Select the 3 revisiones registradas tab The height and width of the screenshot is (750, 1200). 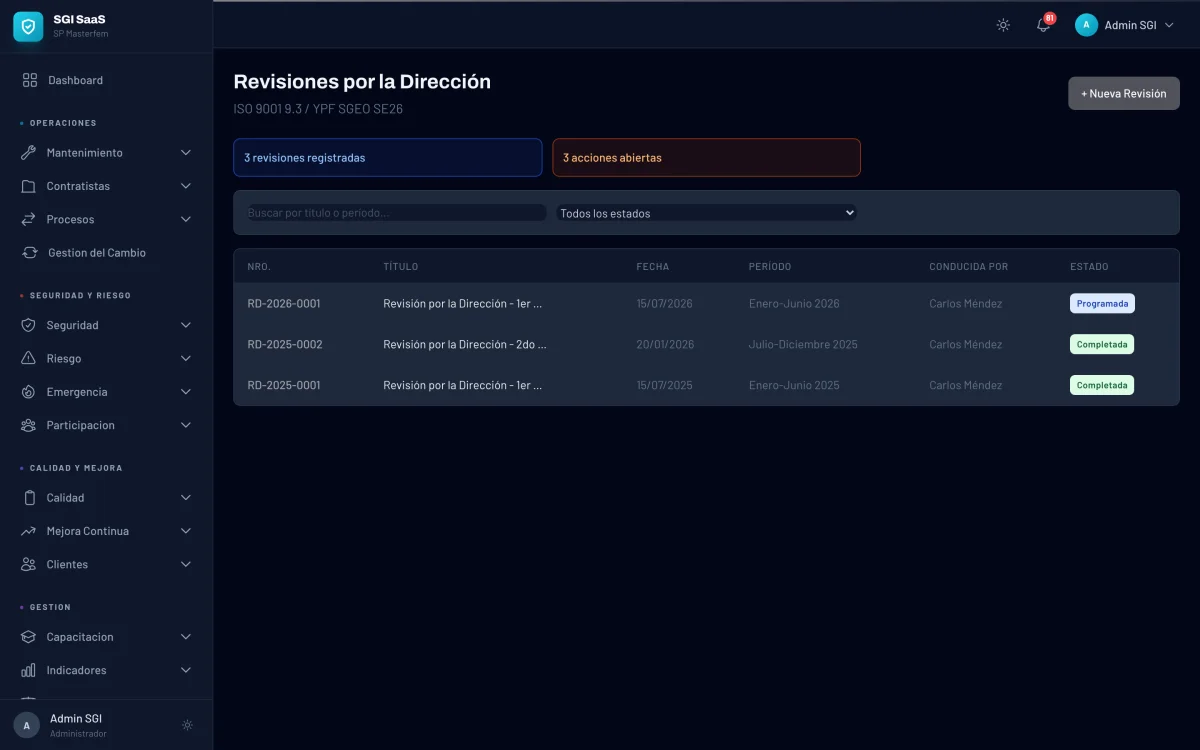[x=387, y=157]
